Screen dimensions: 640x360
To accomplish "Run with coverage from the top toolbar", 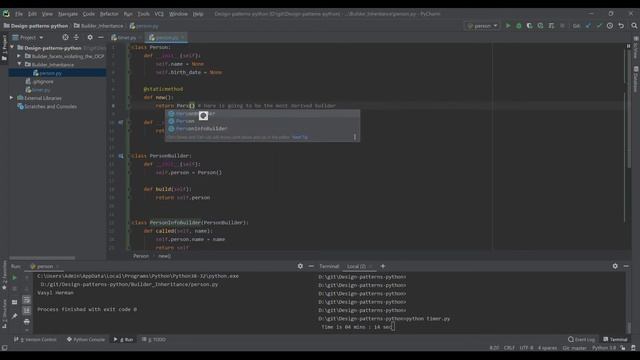I will pyautogui.click(x=529, y=26).
